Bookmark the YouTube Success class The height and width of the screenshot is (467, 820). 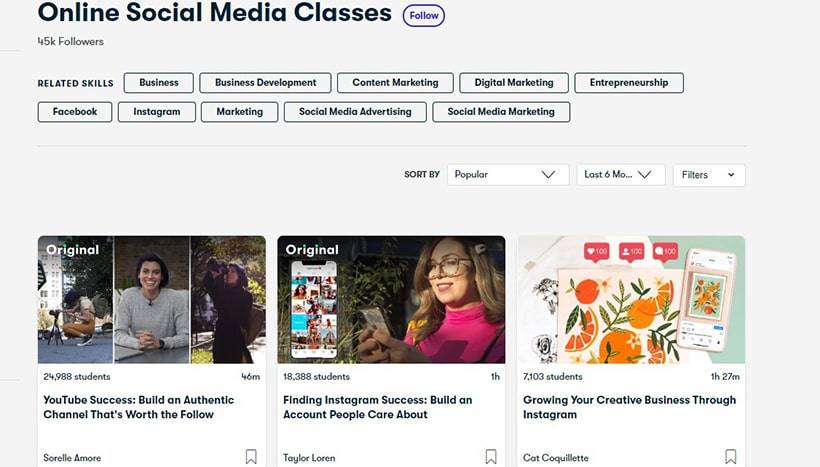251,457
